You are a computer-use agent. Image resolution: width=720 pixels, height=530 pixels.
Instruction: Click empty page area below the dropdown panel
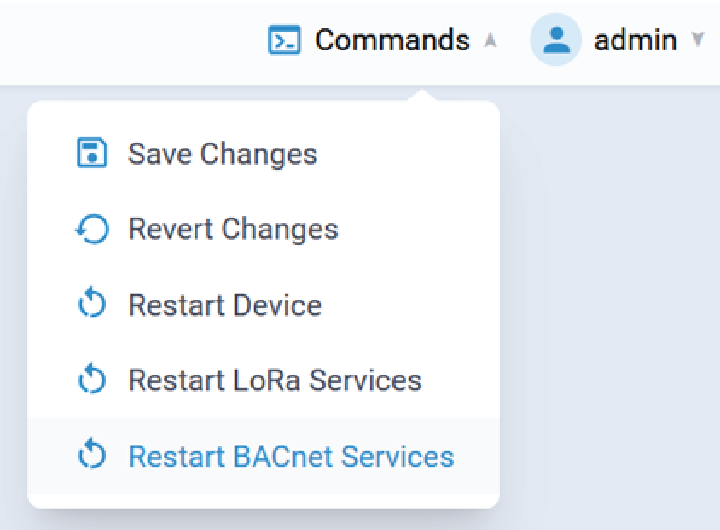[x=300, y=520]
